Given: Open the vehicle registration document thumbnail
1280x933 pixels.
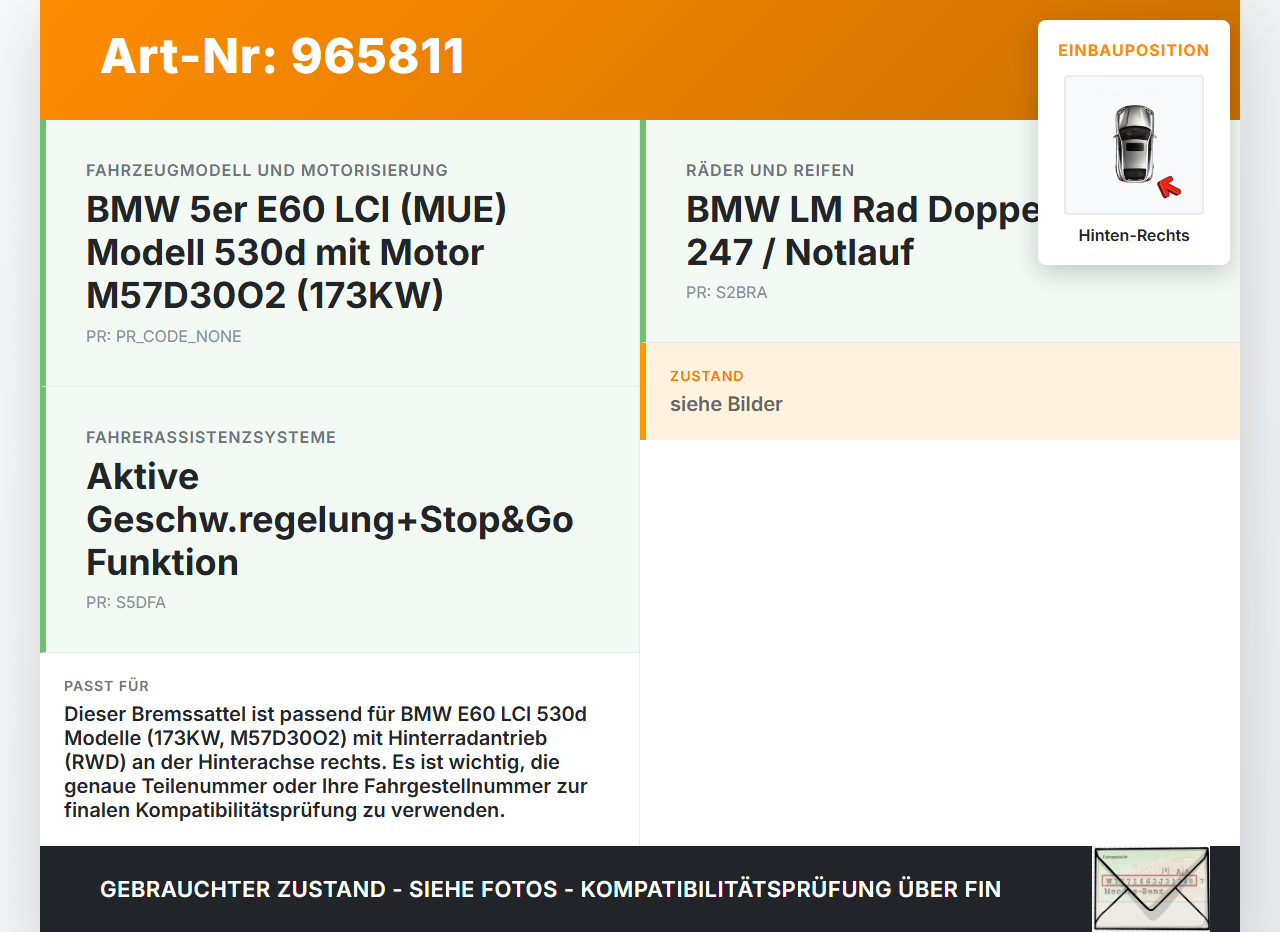Looking at the screenshot, I should point(1151,889).
